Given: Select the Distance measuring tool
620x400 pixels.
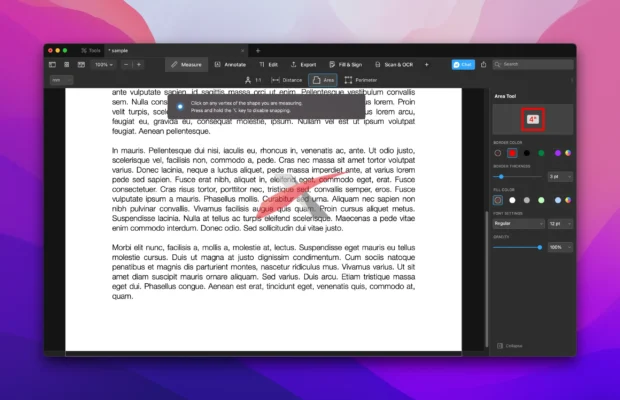Looking at the screenshot, I should pos(287,80).
